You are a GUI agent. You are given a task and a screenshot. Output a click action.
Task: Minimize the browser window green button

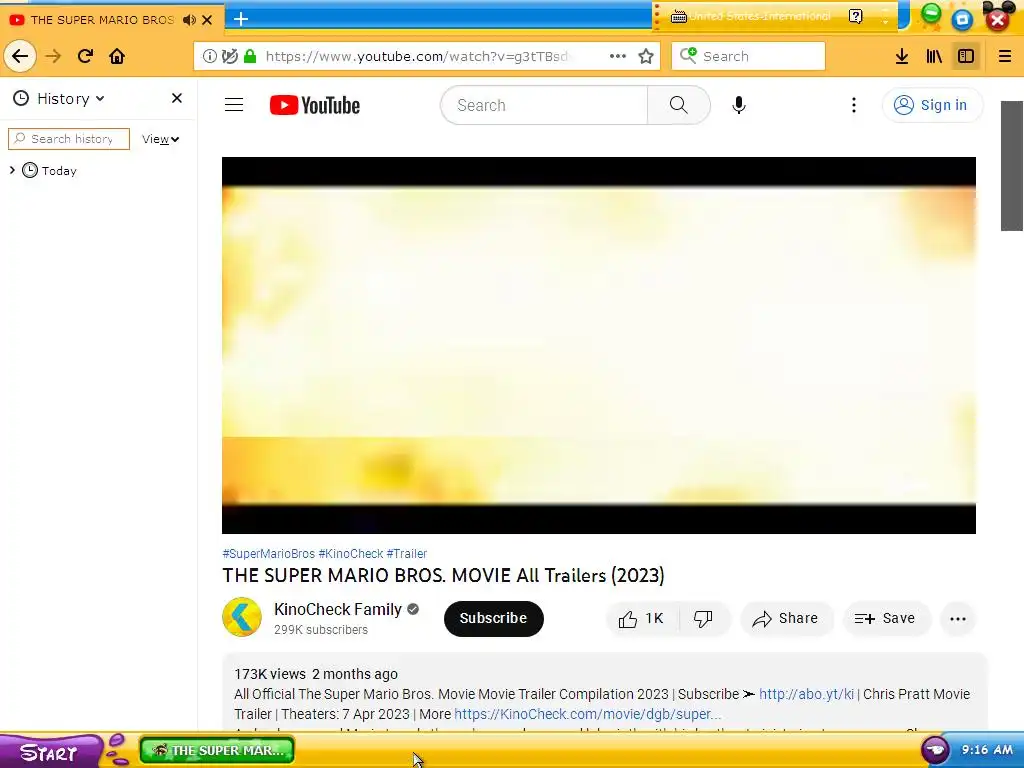pos(931,14)
